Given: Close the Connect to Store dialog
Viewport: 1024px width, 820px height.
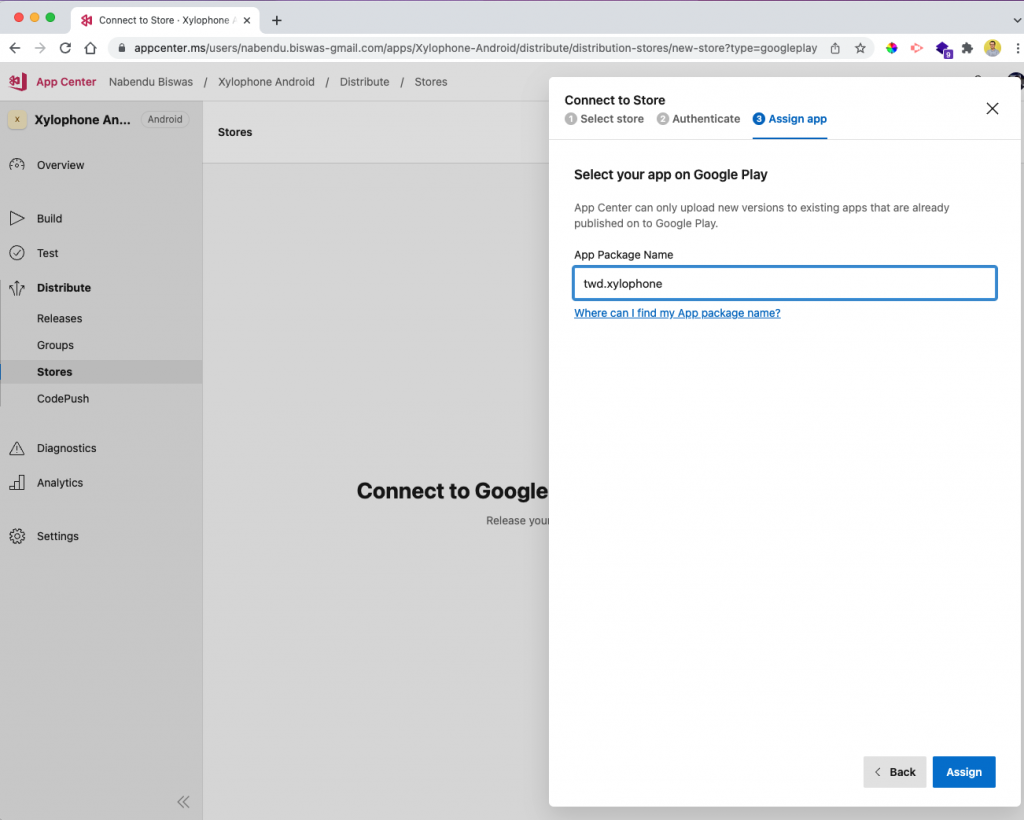Looking at the screenshot, I should pos(992,108).
